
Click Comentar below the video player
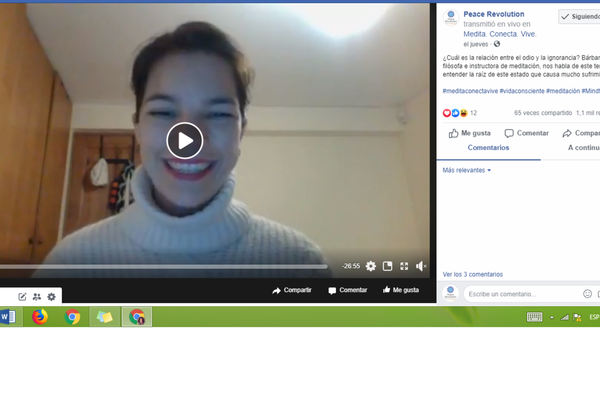click(348, 290)
